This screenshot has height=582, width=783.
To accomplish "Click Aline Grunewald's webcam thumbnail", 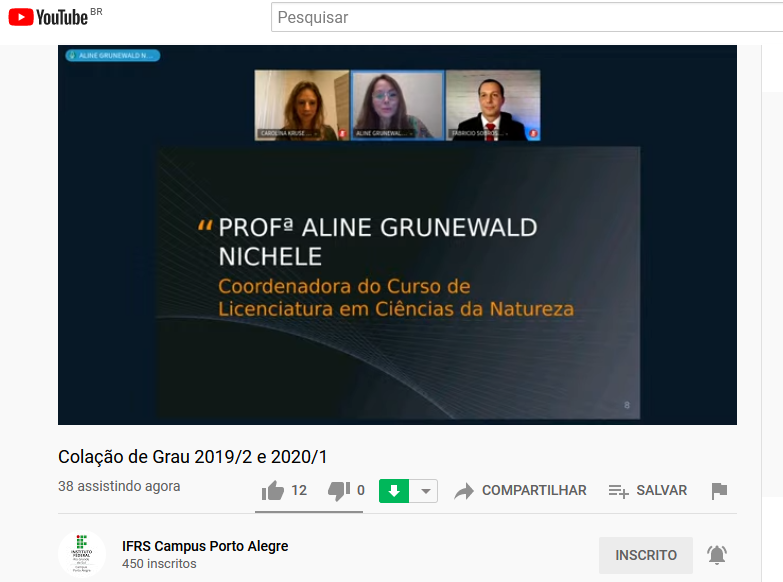I will [397, 104].
